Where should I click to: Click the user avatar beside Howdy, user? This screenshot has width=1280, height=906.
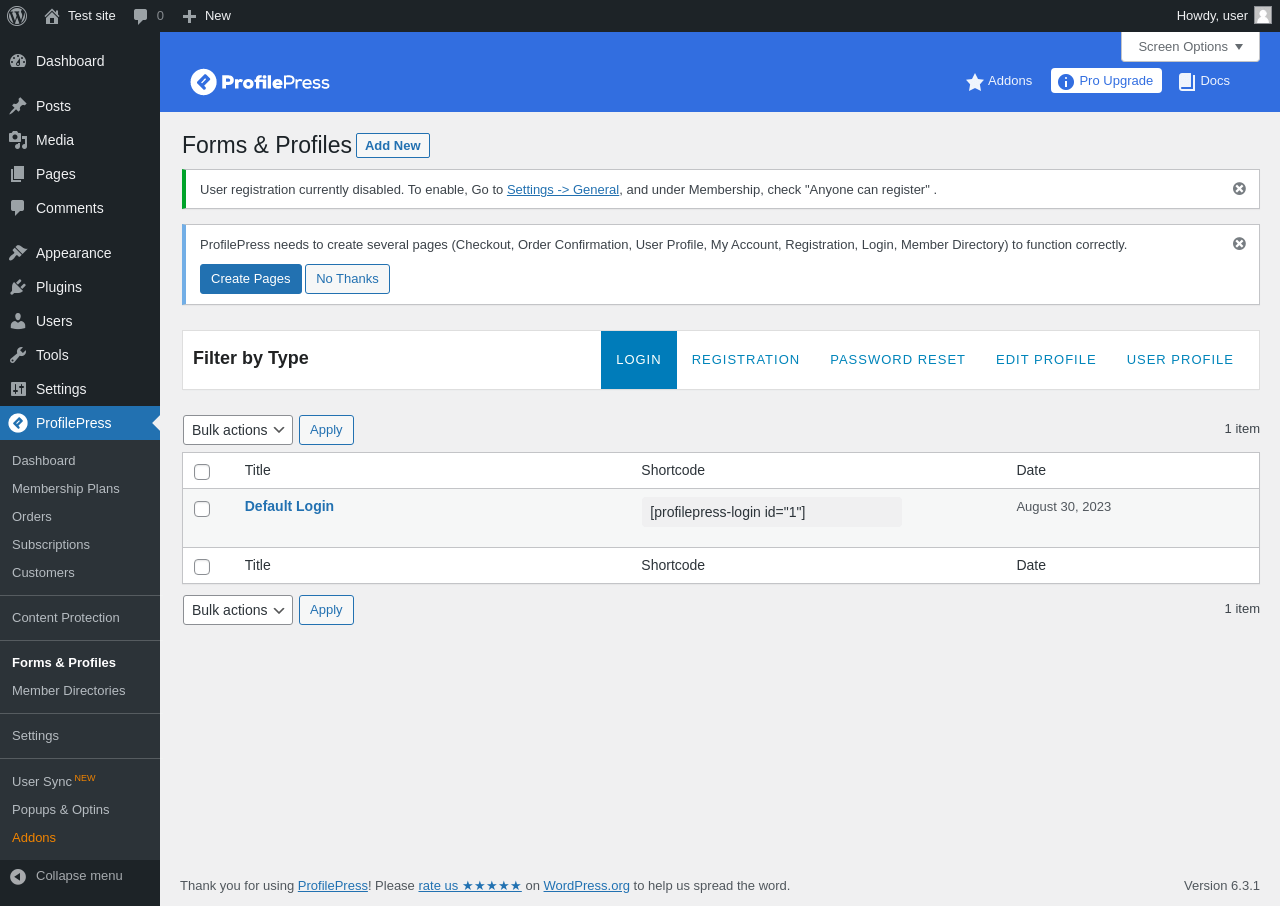pyautogui.click(x=1263, y=15)
